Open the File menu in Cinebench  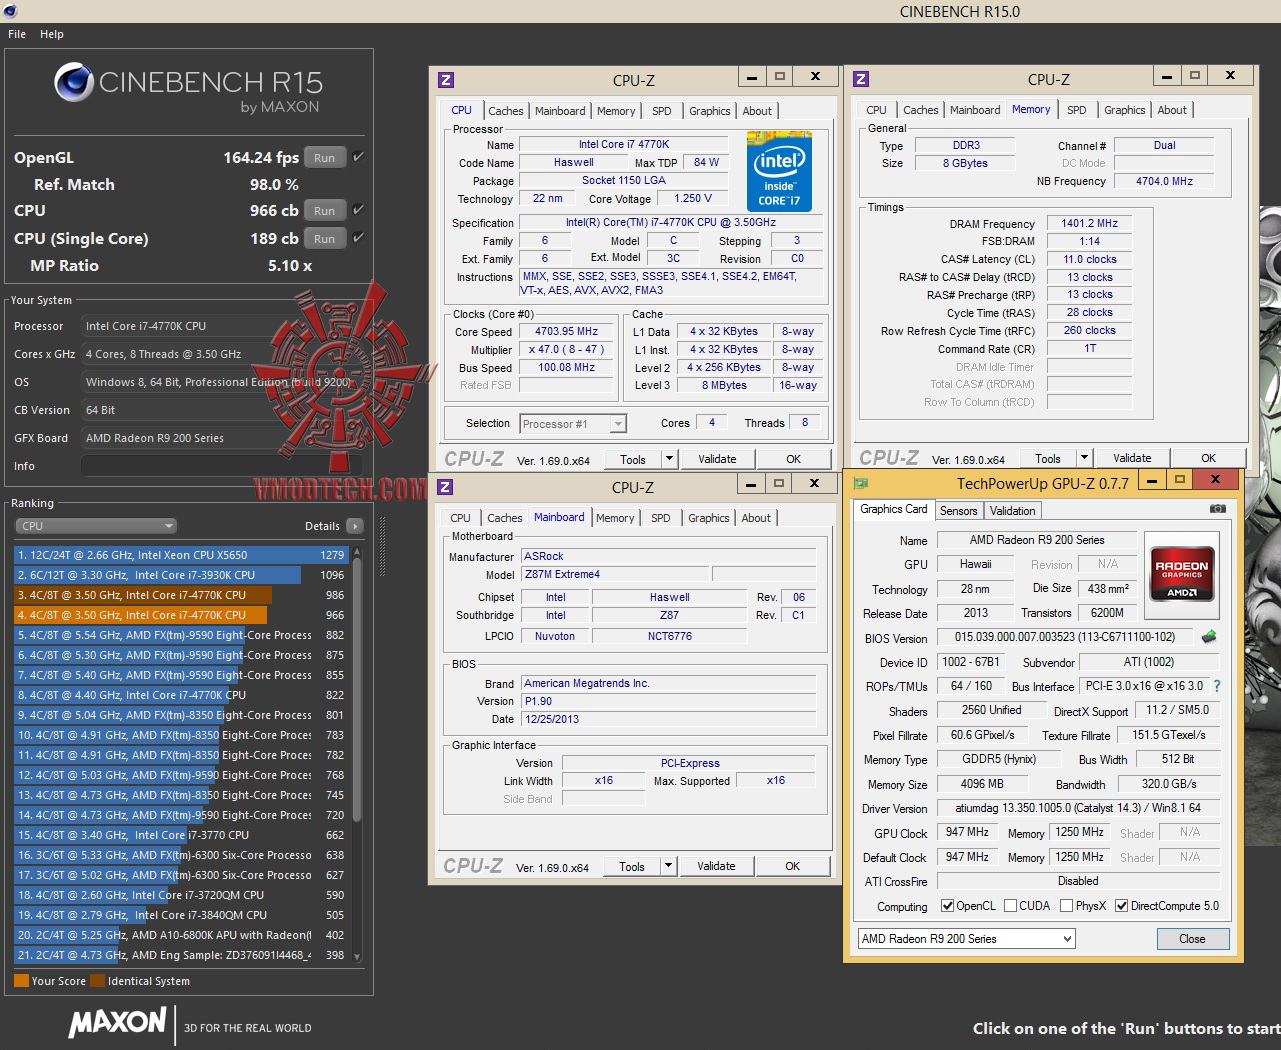(17, 34)
